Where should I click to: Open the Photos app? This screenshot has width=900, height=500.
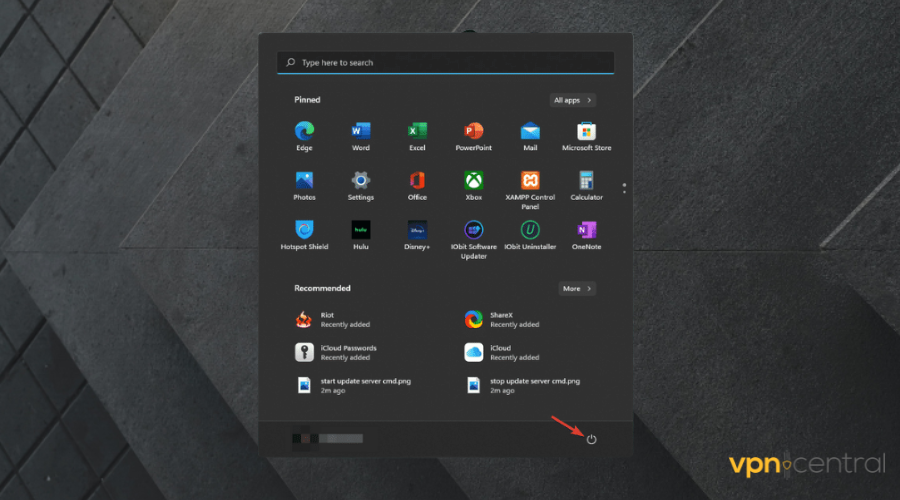point(304,181)
